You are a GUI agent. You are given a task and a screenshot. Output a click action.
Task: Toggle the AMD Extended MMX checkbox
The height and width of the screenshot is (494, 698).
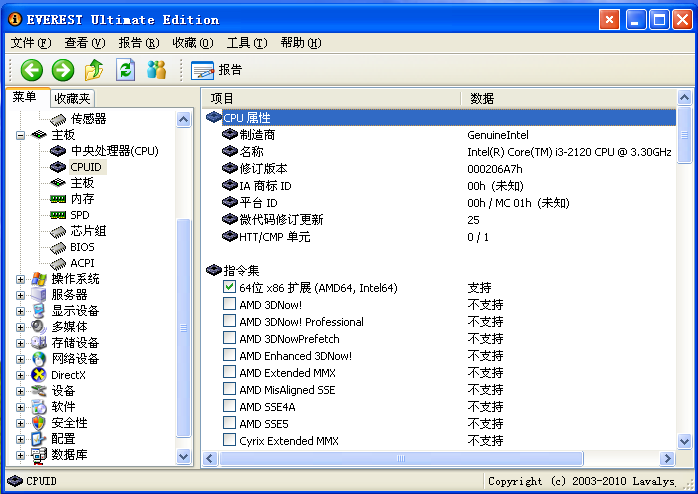tap(229, 372)
